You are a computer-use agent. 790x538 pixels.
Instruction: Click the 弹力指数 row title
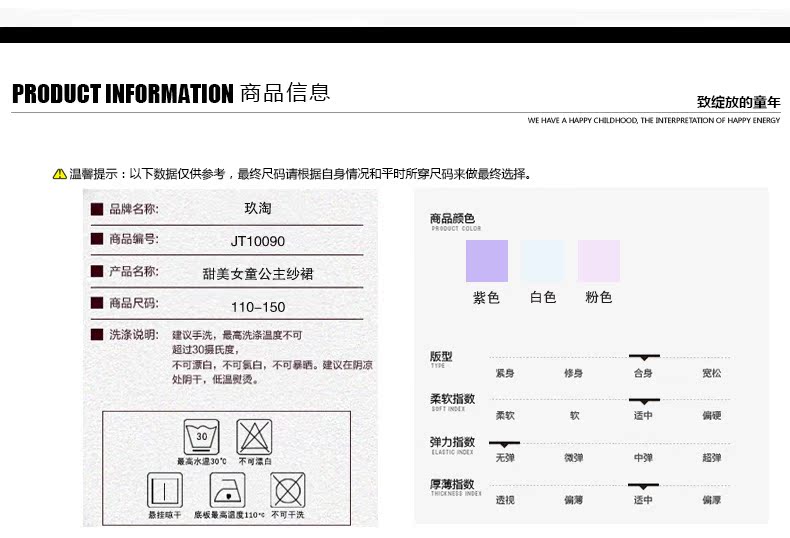[452, 442]
